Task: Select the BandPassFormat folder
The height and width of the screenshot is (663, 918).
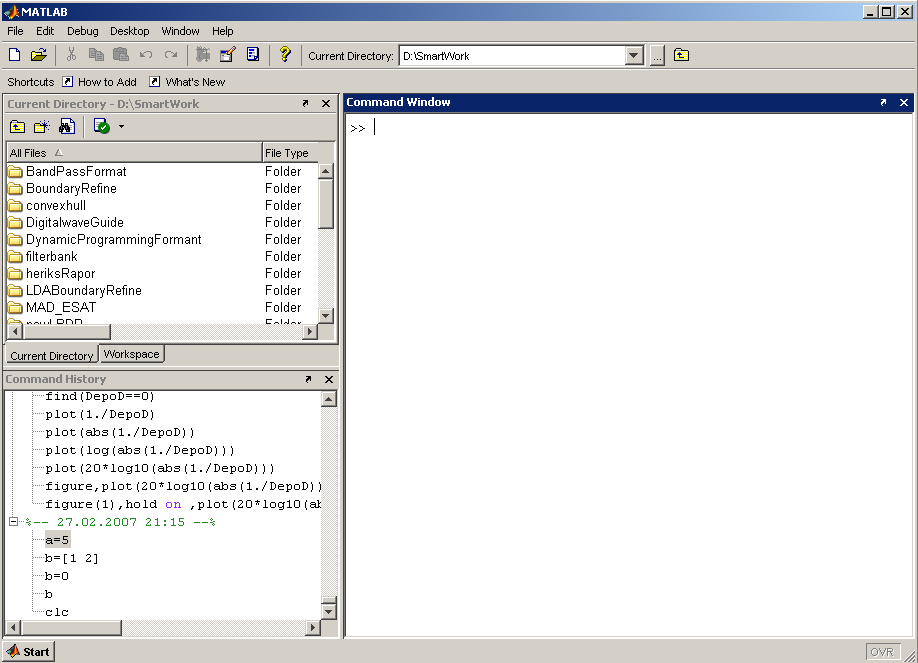Action: pyautogui.click(x=76, y=172)
